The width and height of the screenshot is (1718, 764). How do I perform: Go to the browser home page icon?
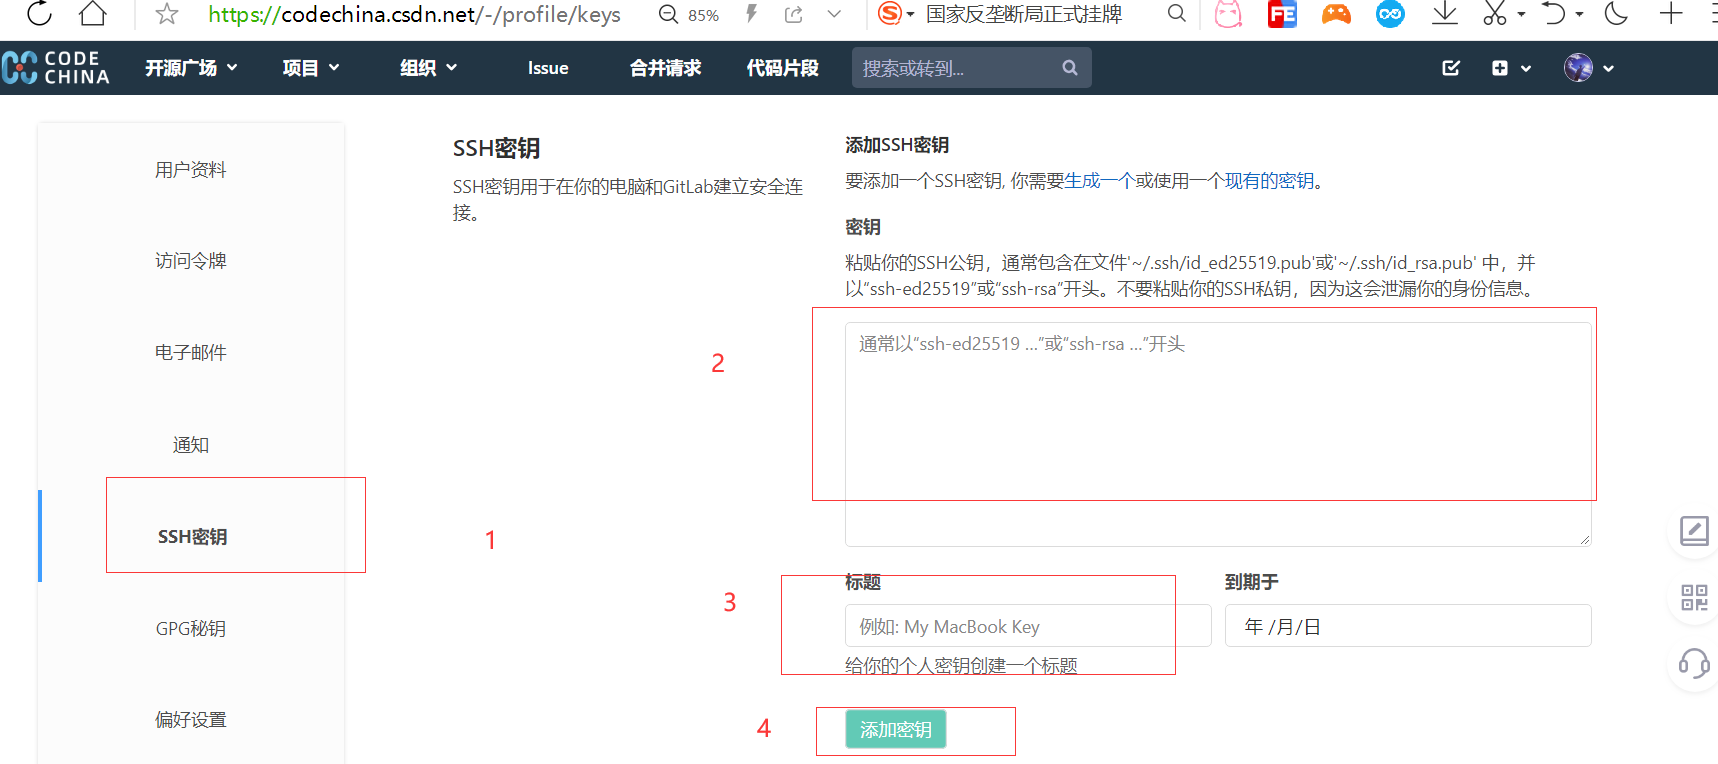point(93,13)
